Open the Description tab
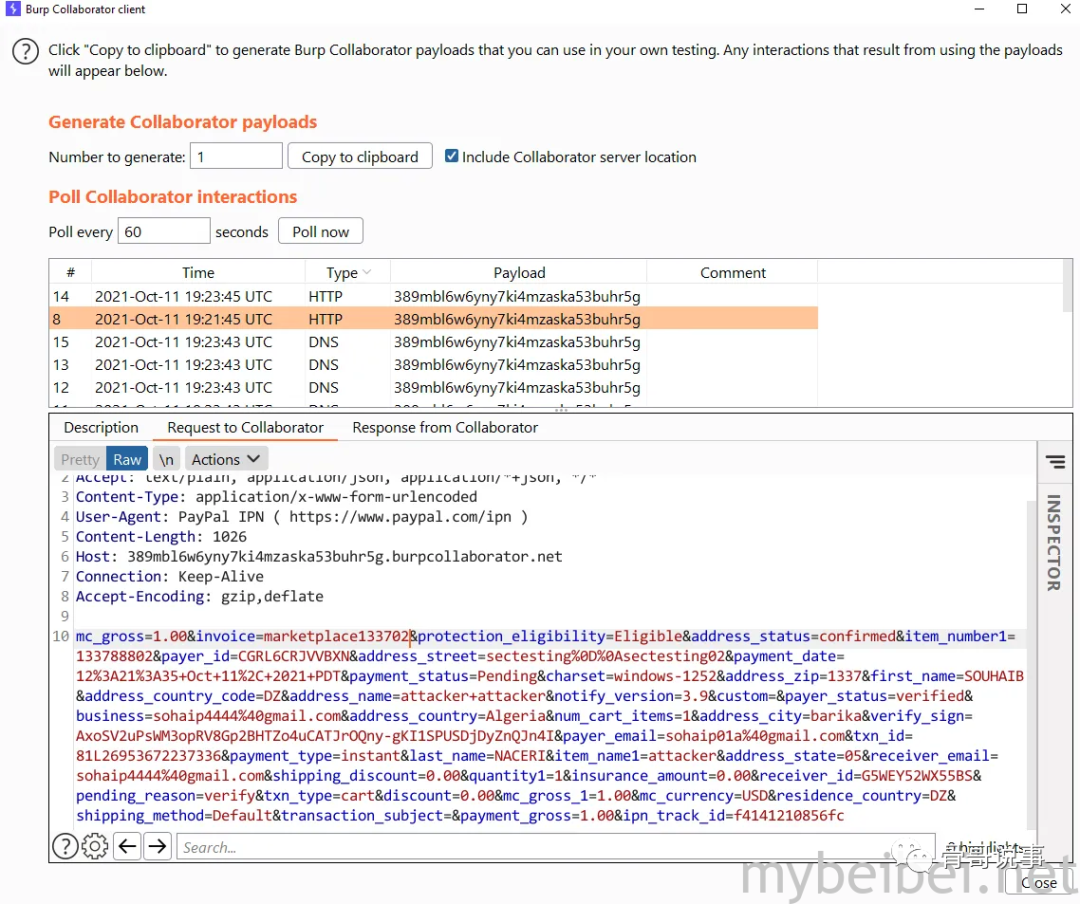 point(101,428)
